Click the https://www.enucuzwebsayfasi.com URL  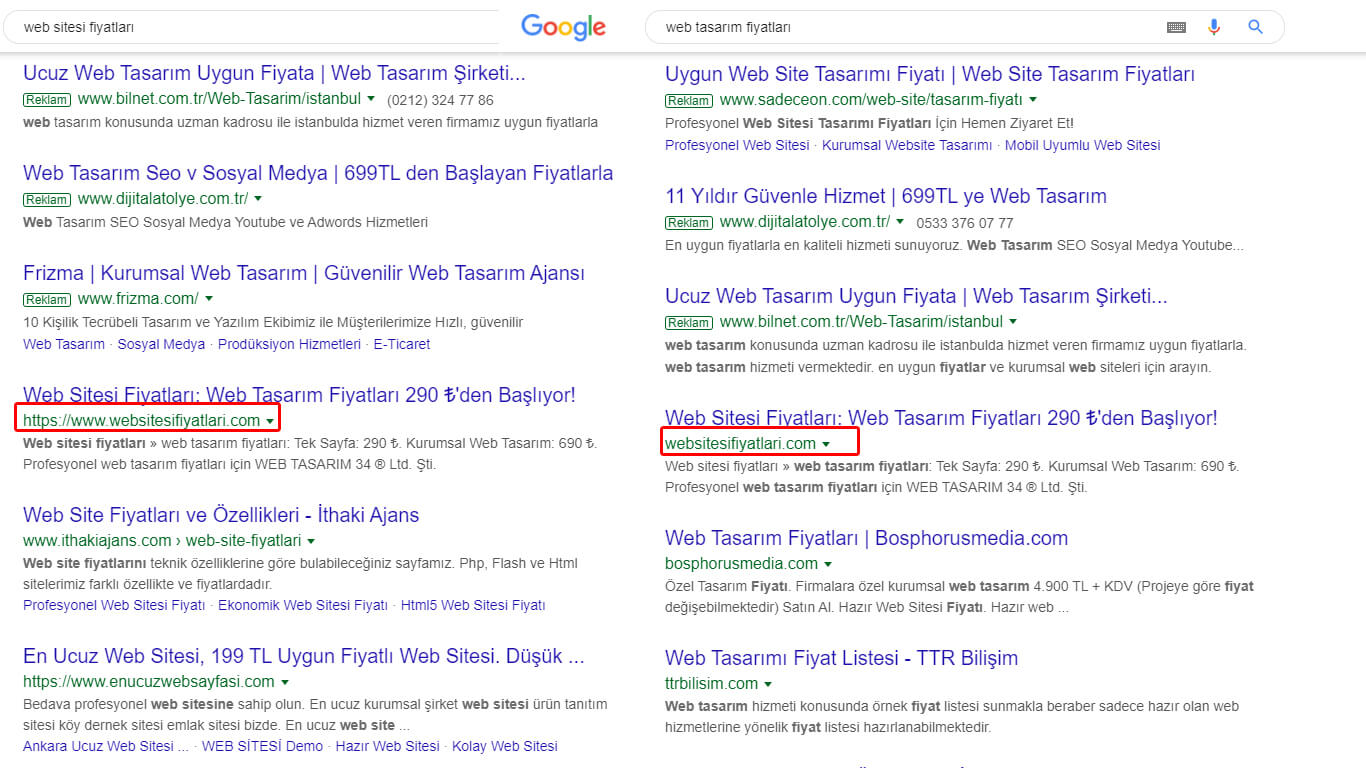149,682
